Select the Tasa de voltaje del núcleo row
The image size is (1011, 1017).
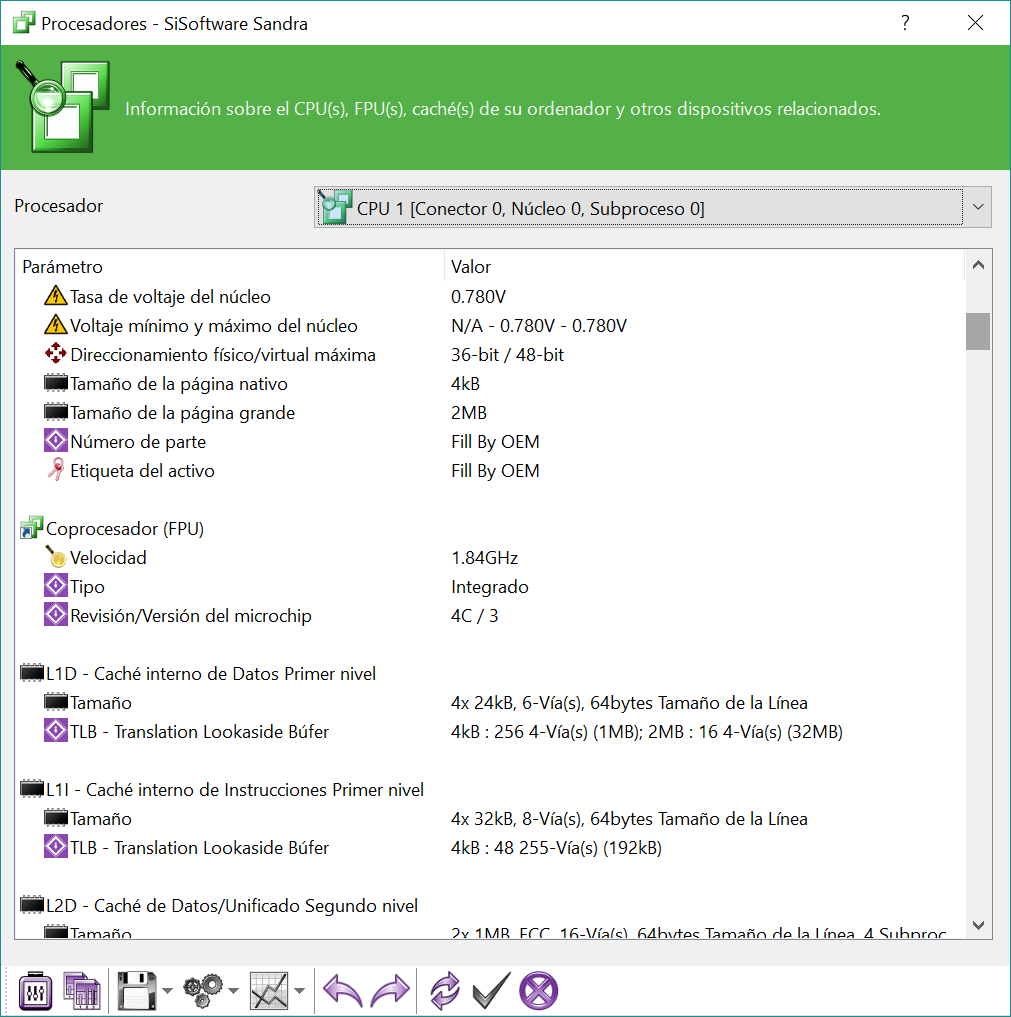(x=490, y=296)
